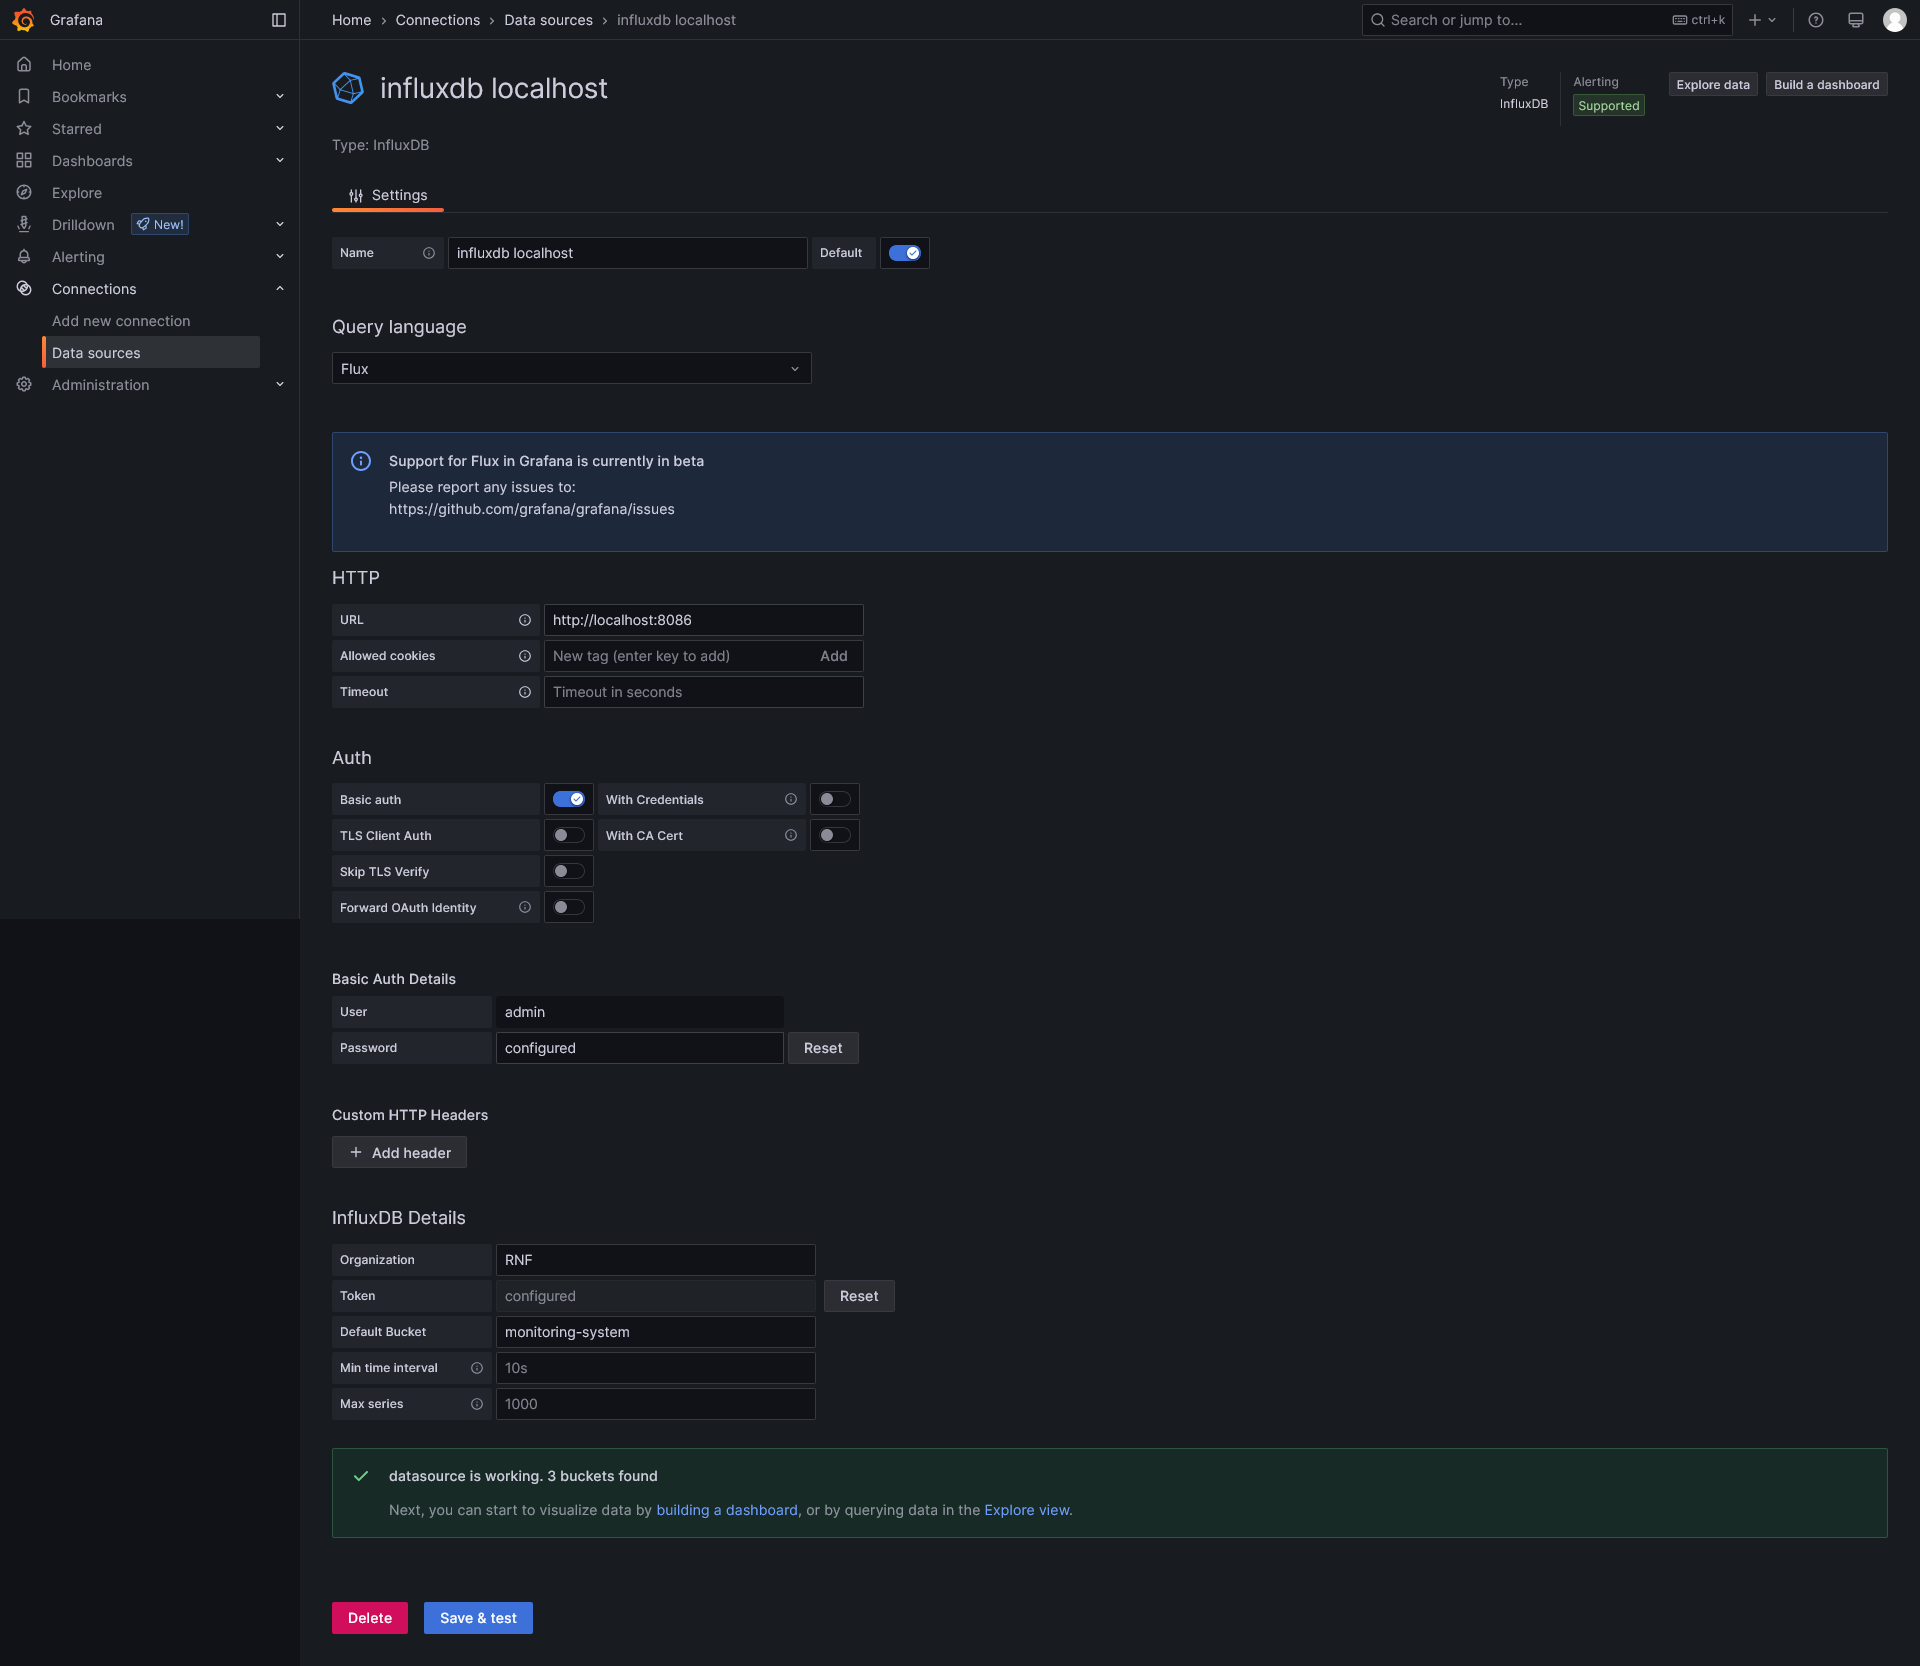Click the URL field info icon

(x=525, y=620)
